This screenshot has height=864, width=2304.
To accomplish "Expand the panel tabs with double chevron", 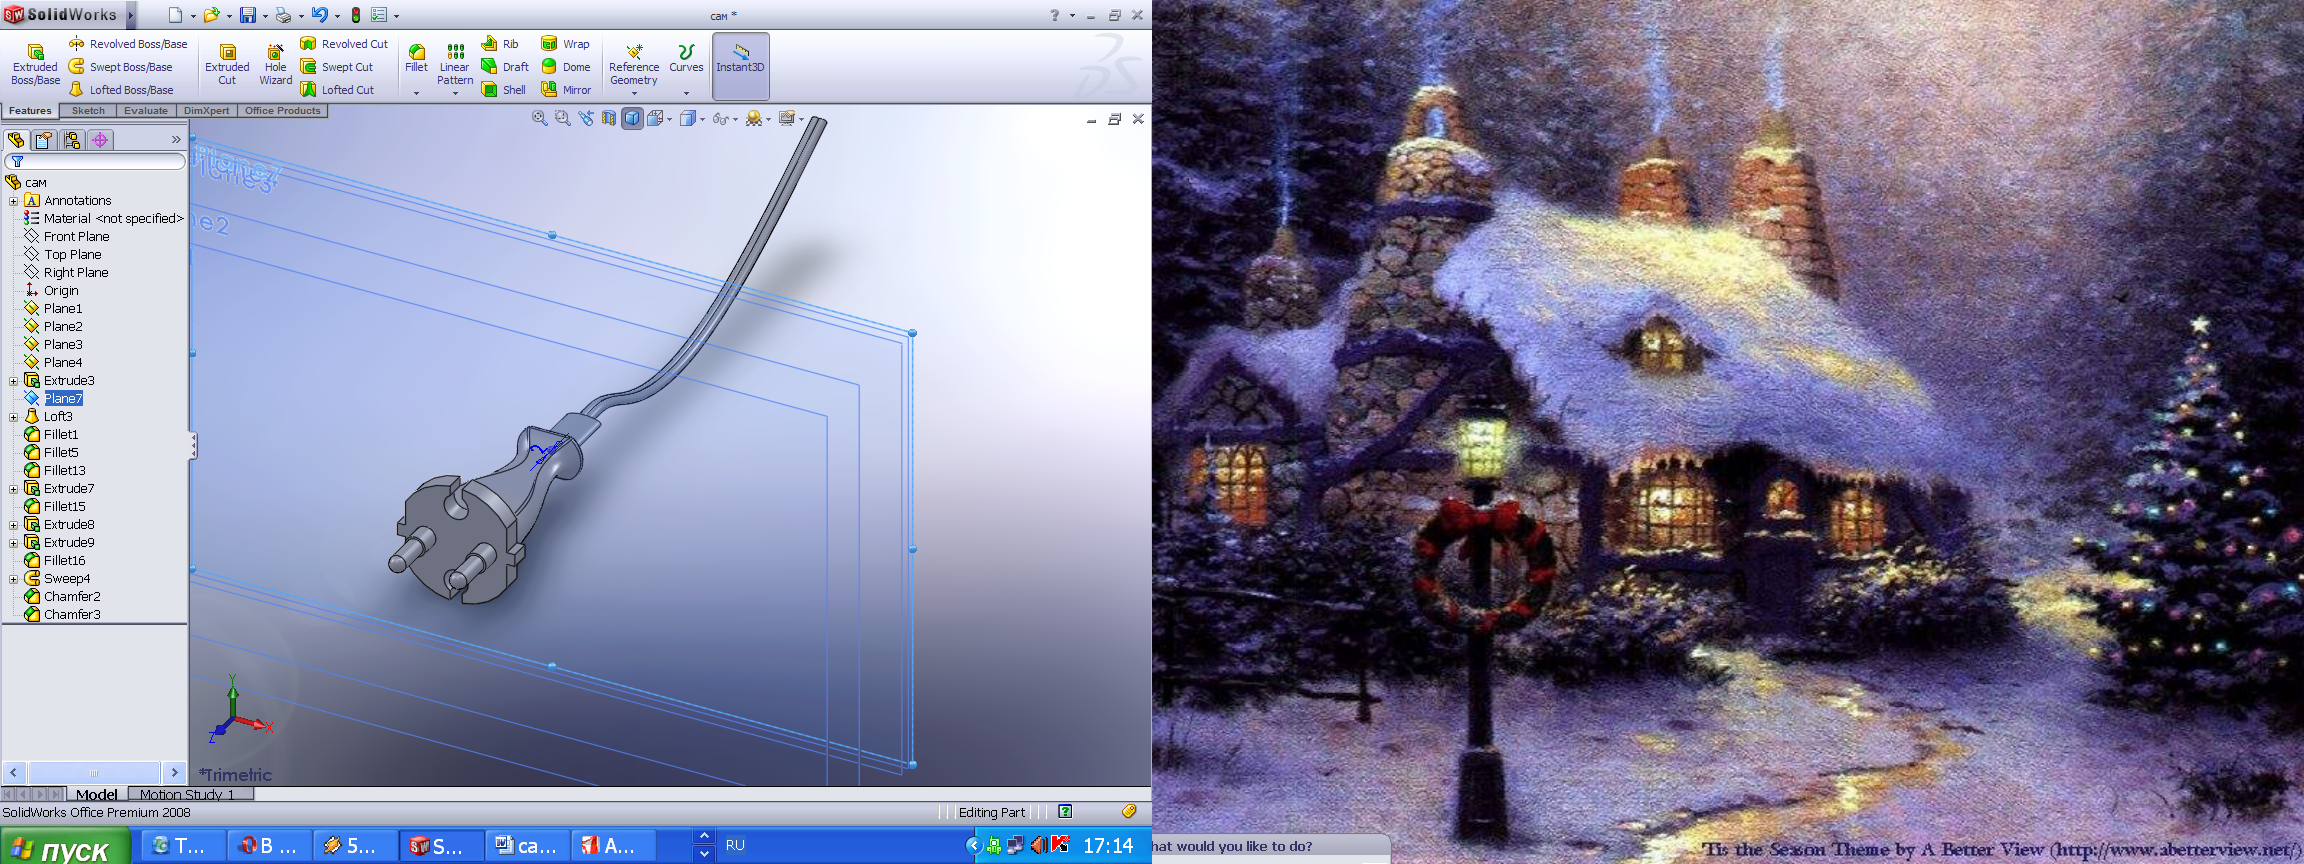I will [176, 140].
